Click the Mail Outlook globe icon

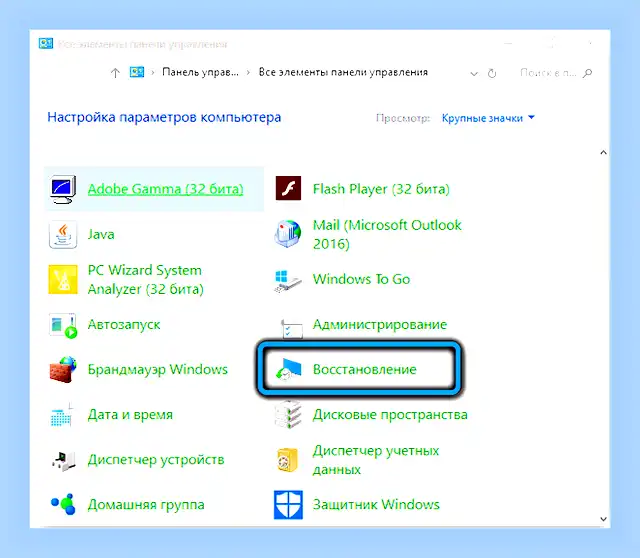[x=288, y=234]
